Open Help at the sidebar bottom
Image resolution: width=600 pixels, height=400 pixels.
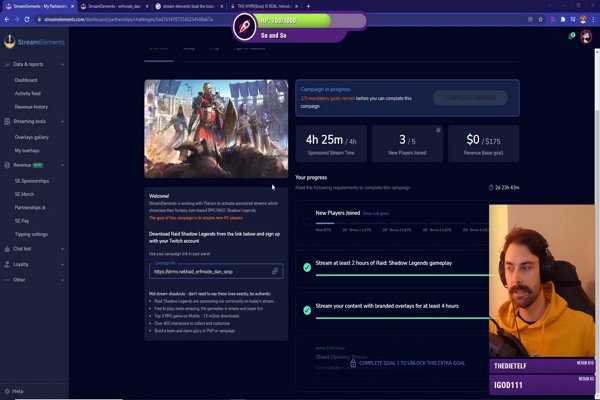pyautogui.click(x=14, y=391)
